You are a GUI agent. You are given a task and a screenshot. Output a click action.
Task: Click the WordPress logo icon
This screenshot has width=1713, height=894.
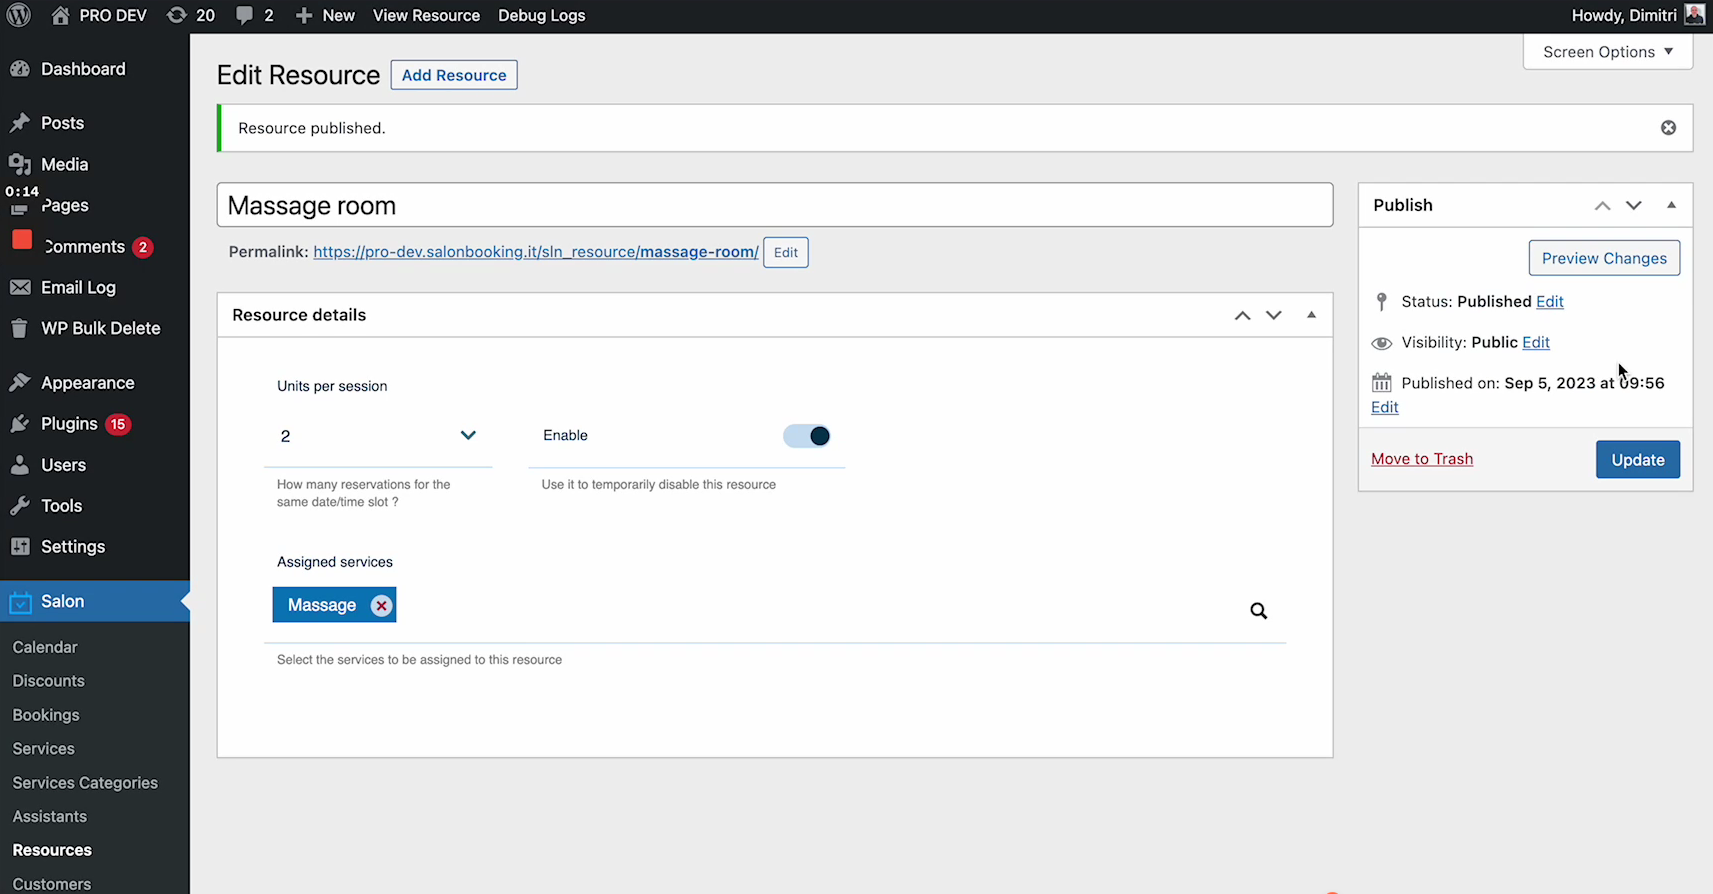pyautogui.click(x=19, y=15)
